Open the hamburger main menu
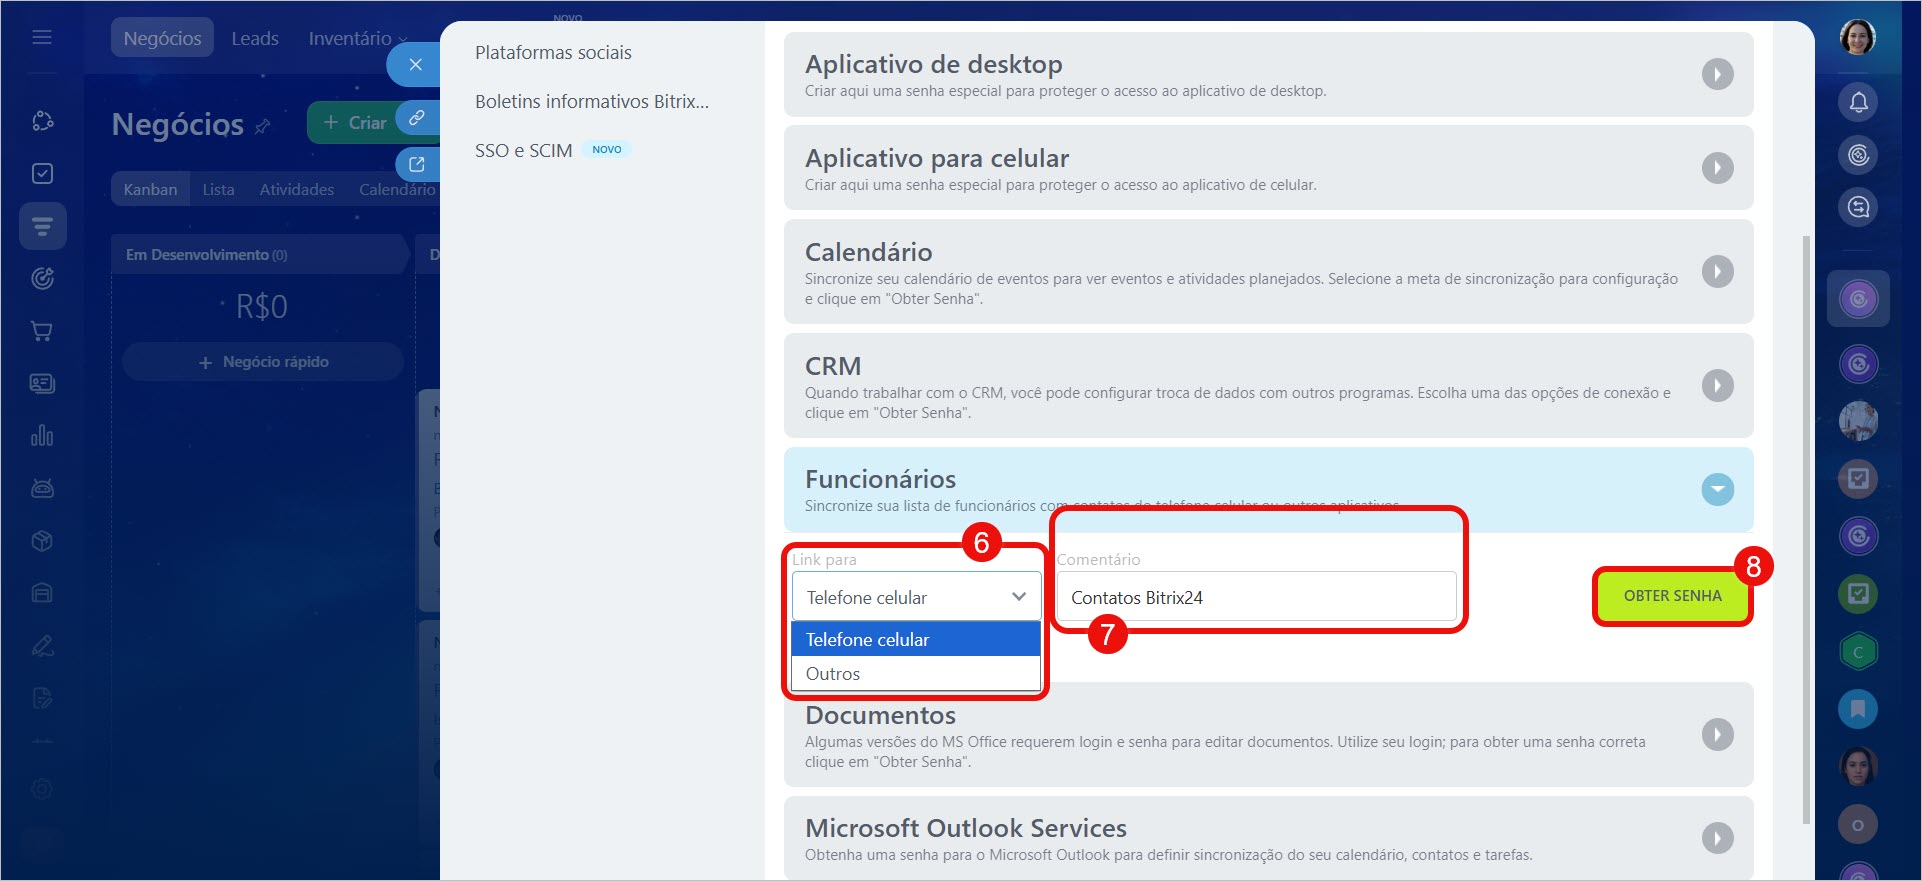The width and height of the screenshot is (1922, 881). [42, 38]
